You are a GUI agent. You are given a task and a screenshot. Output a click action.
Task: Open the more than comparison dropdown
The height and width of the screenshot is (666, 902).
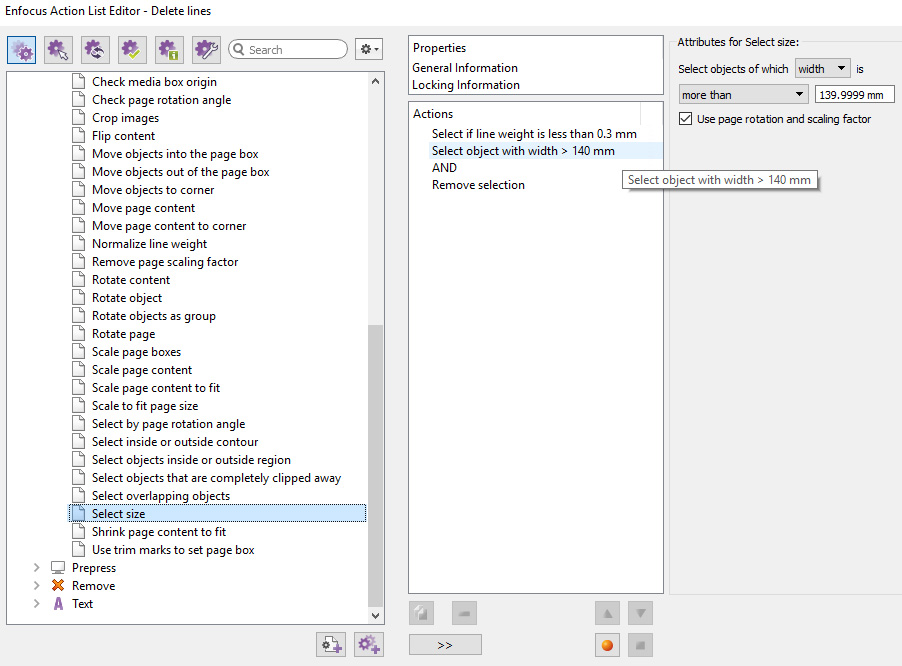[x=743, y=95]
